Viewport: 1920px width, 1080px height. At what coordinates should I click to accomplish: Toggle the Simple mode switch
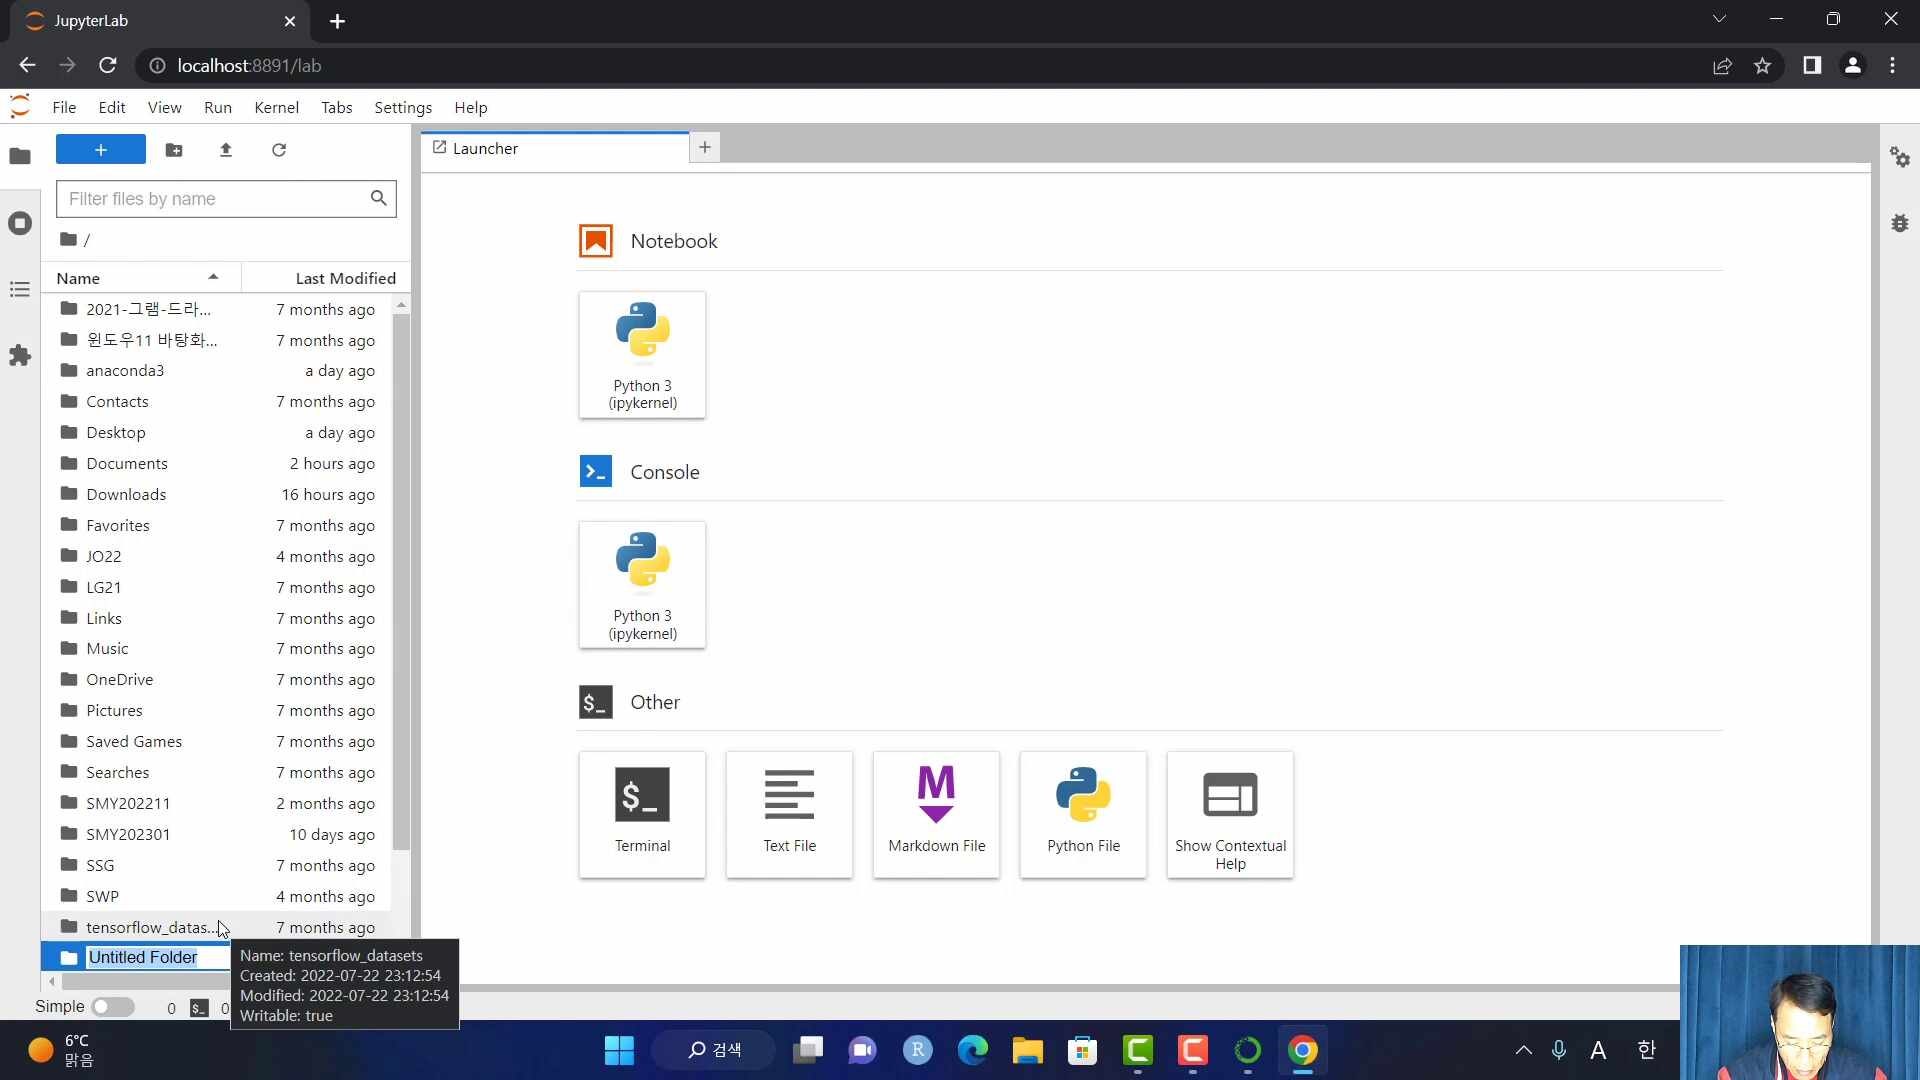(x=113, y=1007)
